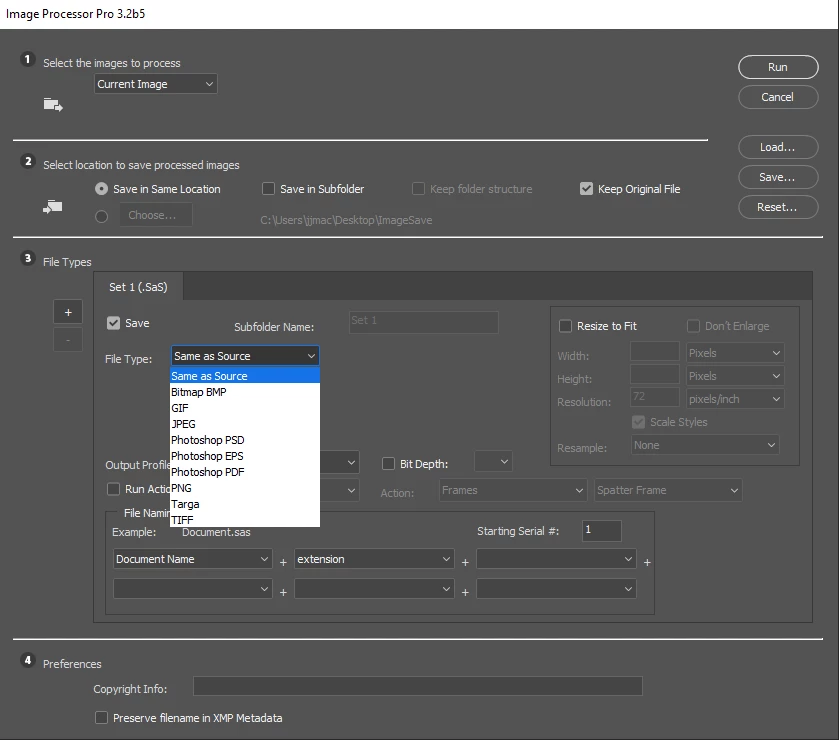Enable the Bit Depth checkbox

click(388, 463)
